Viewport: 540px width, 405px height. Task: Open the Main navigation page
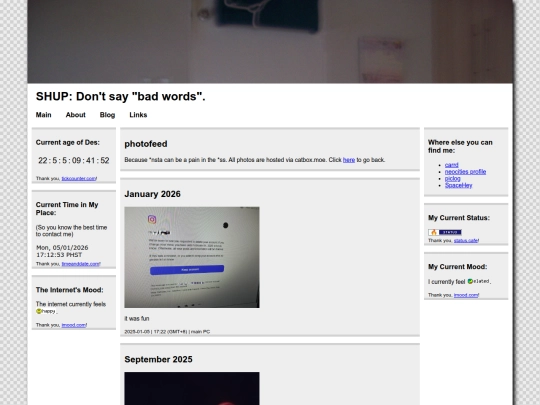pos(43,115)
